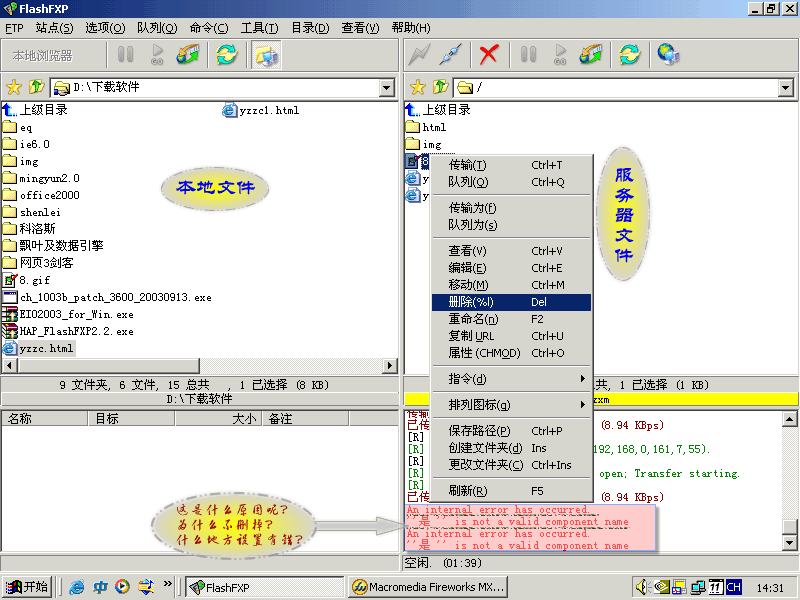
Task: Select remote folder html
Action: coord(427,127)
